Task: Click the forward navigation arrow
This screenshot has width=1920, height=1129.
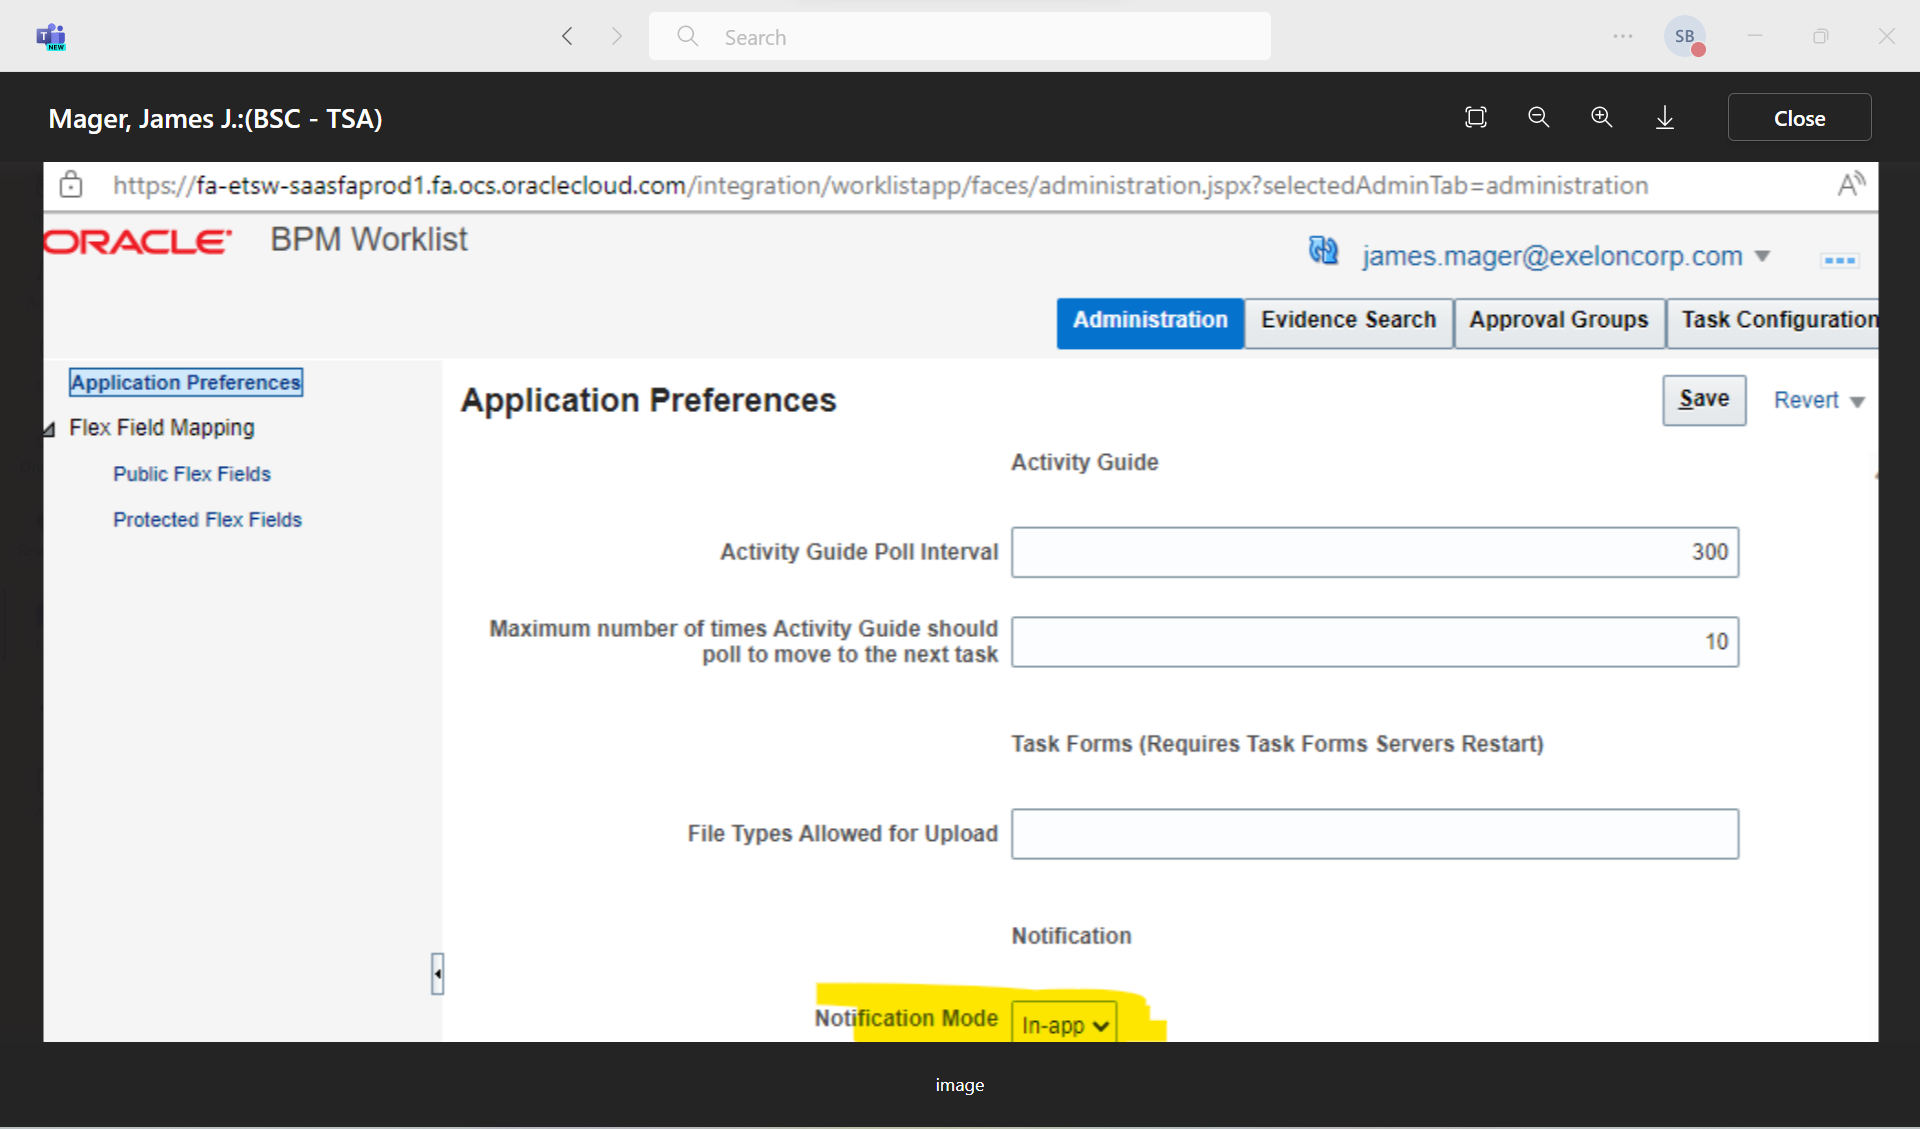Action: point(617,36)
